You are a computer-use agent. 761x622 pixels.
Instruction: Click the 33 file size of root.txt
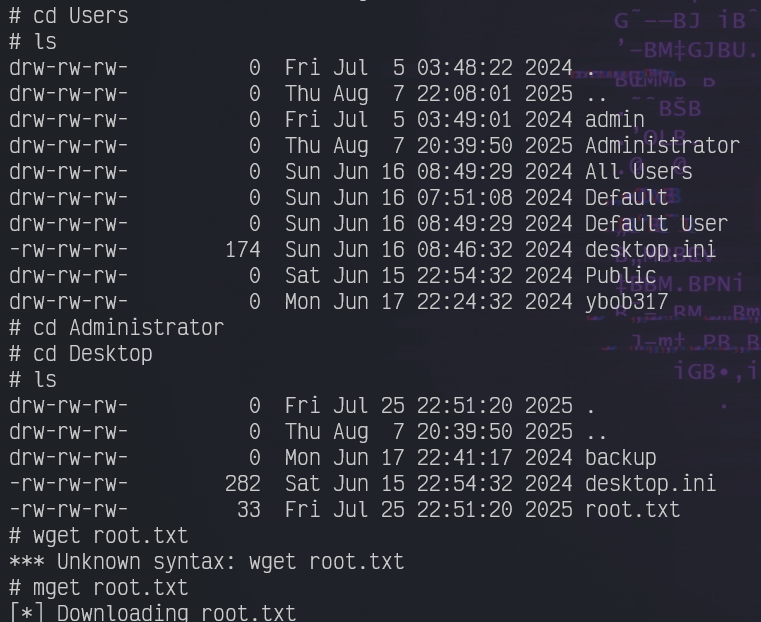pos(248,509)
